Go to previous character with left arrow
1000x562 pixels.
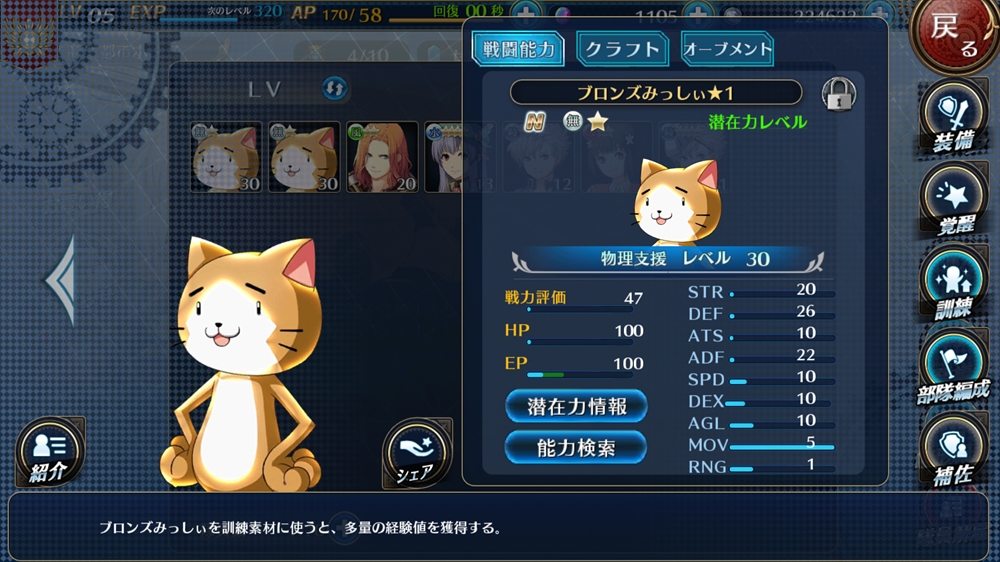[x=61, y=281]
